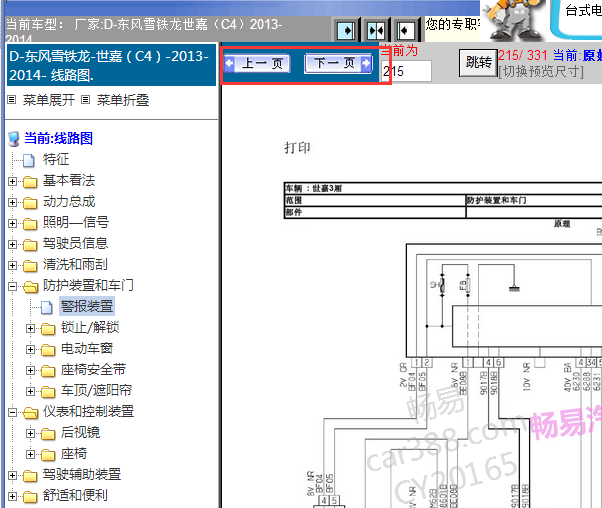Image resolution: width=602 pixels, height=508 pixels.
Task: Click the 车顶/遮阳帘 folder icon
Action: point(48,392)
